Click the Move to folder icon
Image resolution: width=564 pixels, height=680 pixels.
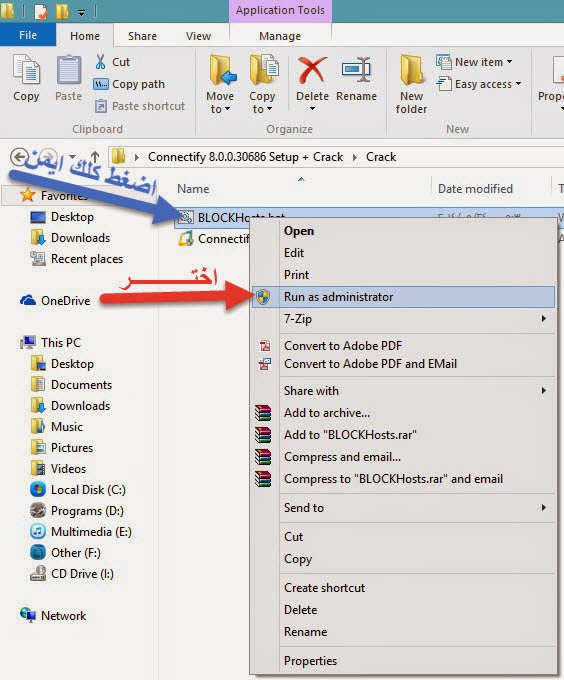(222, 69)
